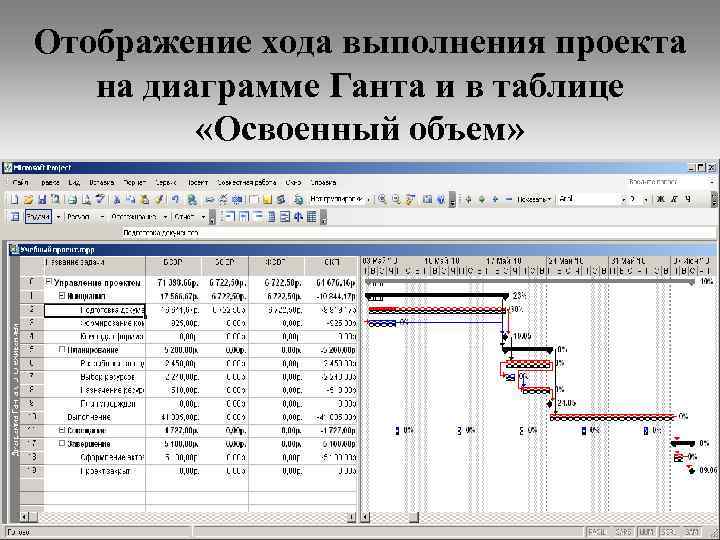Link the selected tasks
This screenshot has width=720, height=540.
point(210,199)
